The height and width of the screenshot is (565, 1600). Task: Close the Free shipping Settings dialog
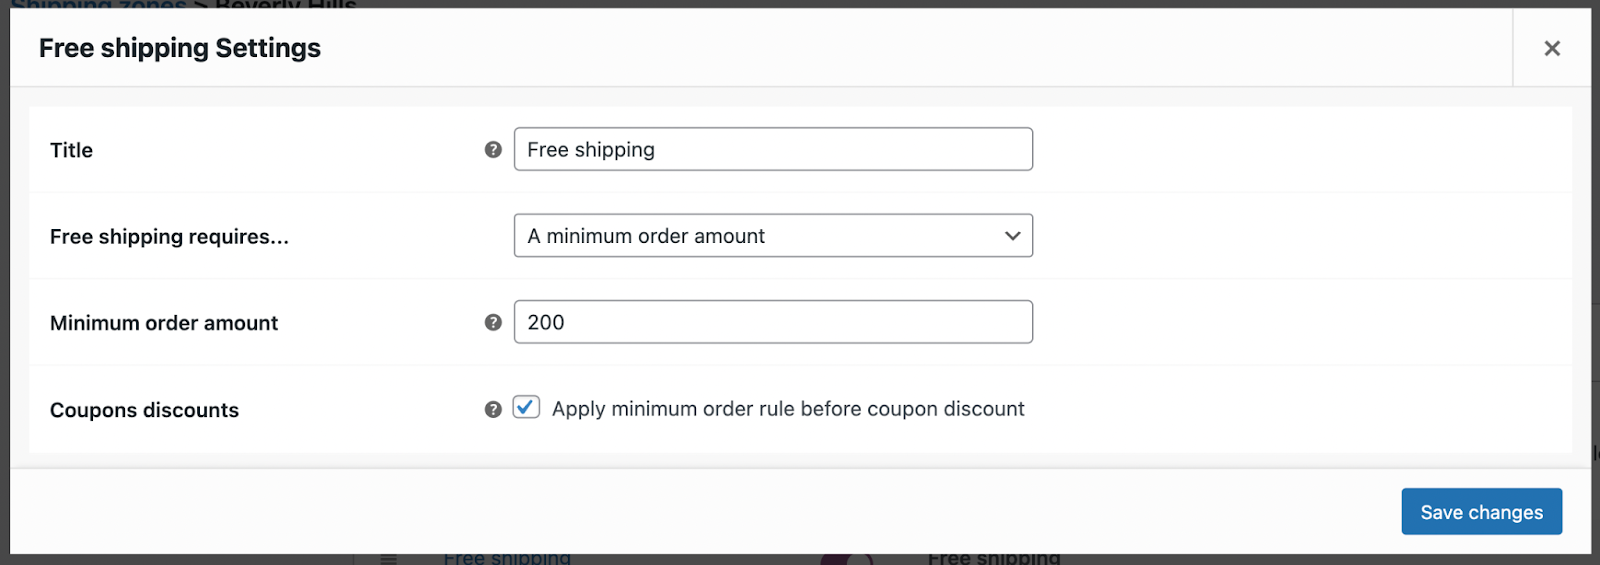pos(1552,48)
